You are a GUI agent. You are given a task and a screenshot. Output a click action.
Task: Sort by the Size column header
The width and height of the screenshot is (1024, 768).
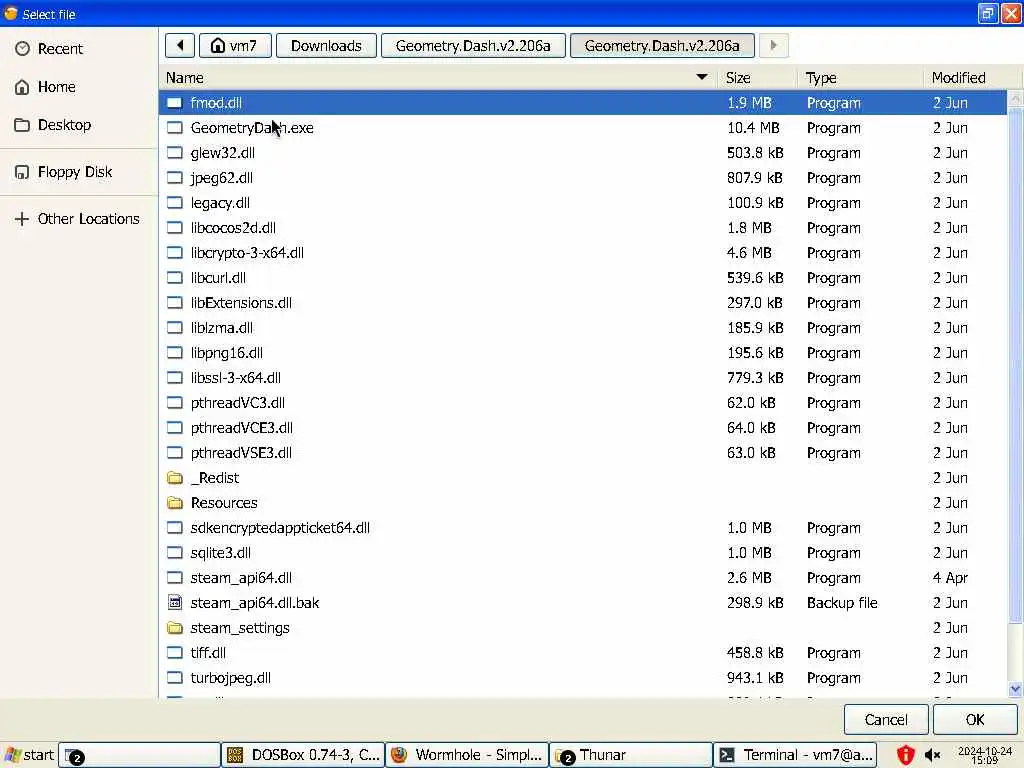(x=758, y=78)
